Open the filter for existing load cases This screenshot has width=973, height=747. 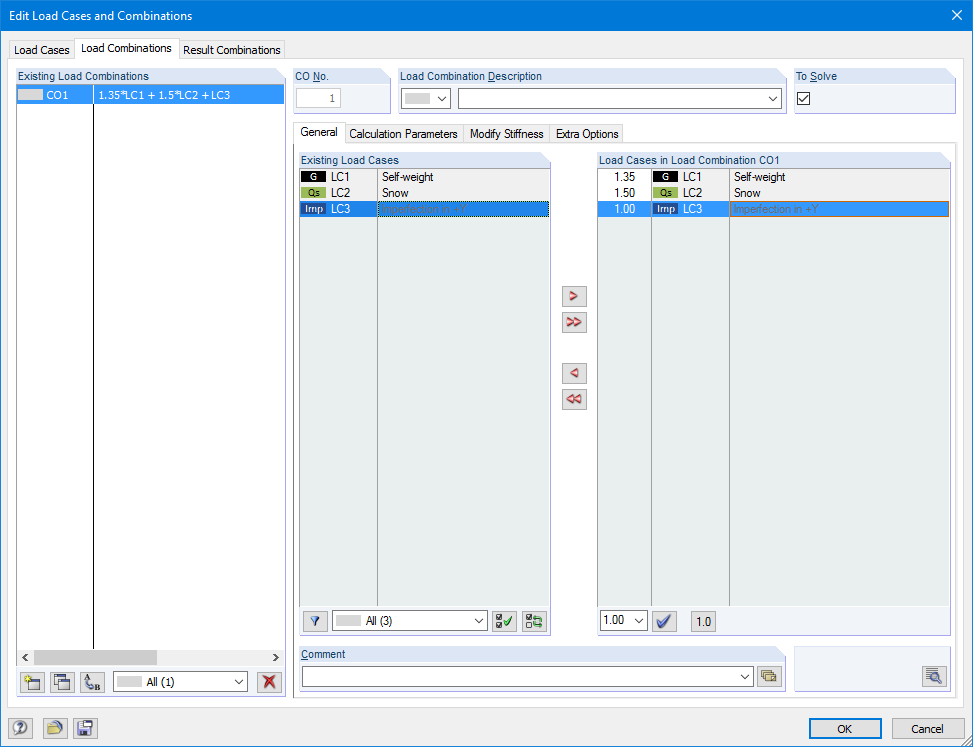point(315,621)
